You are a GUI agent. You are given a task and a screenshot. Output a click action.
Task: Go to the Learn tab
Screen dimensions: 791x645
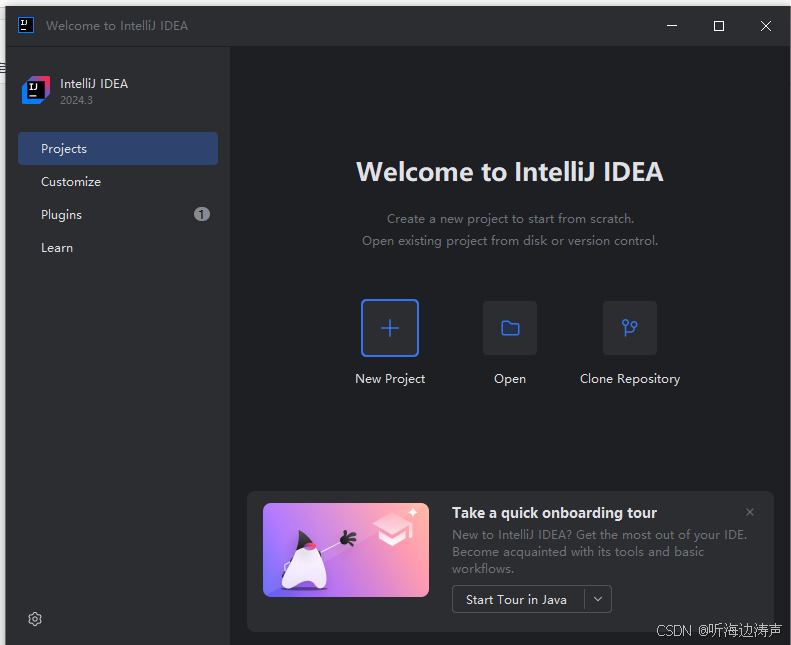[118, 248]
